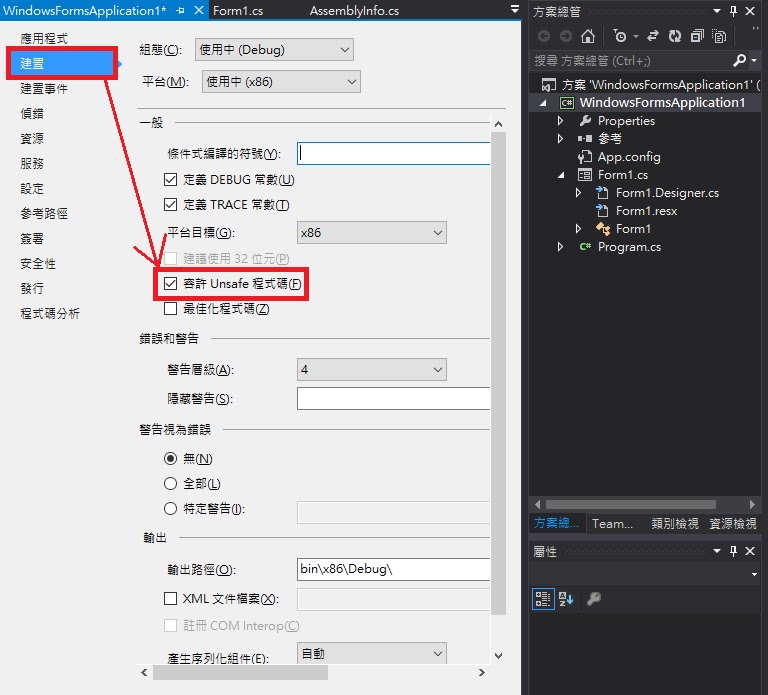
Task: Select the 建置 properties page
Action: (x=62, y=63)
